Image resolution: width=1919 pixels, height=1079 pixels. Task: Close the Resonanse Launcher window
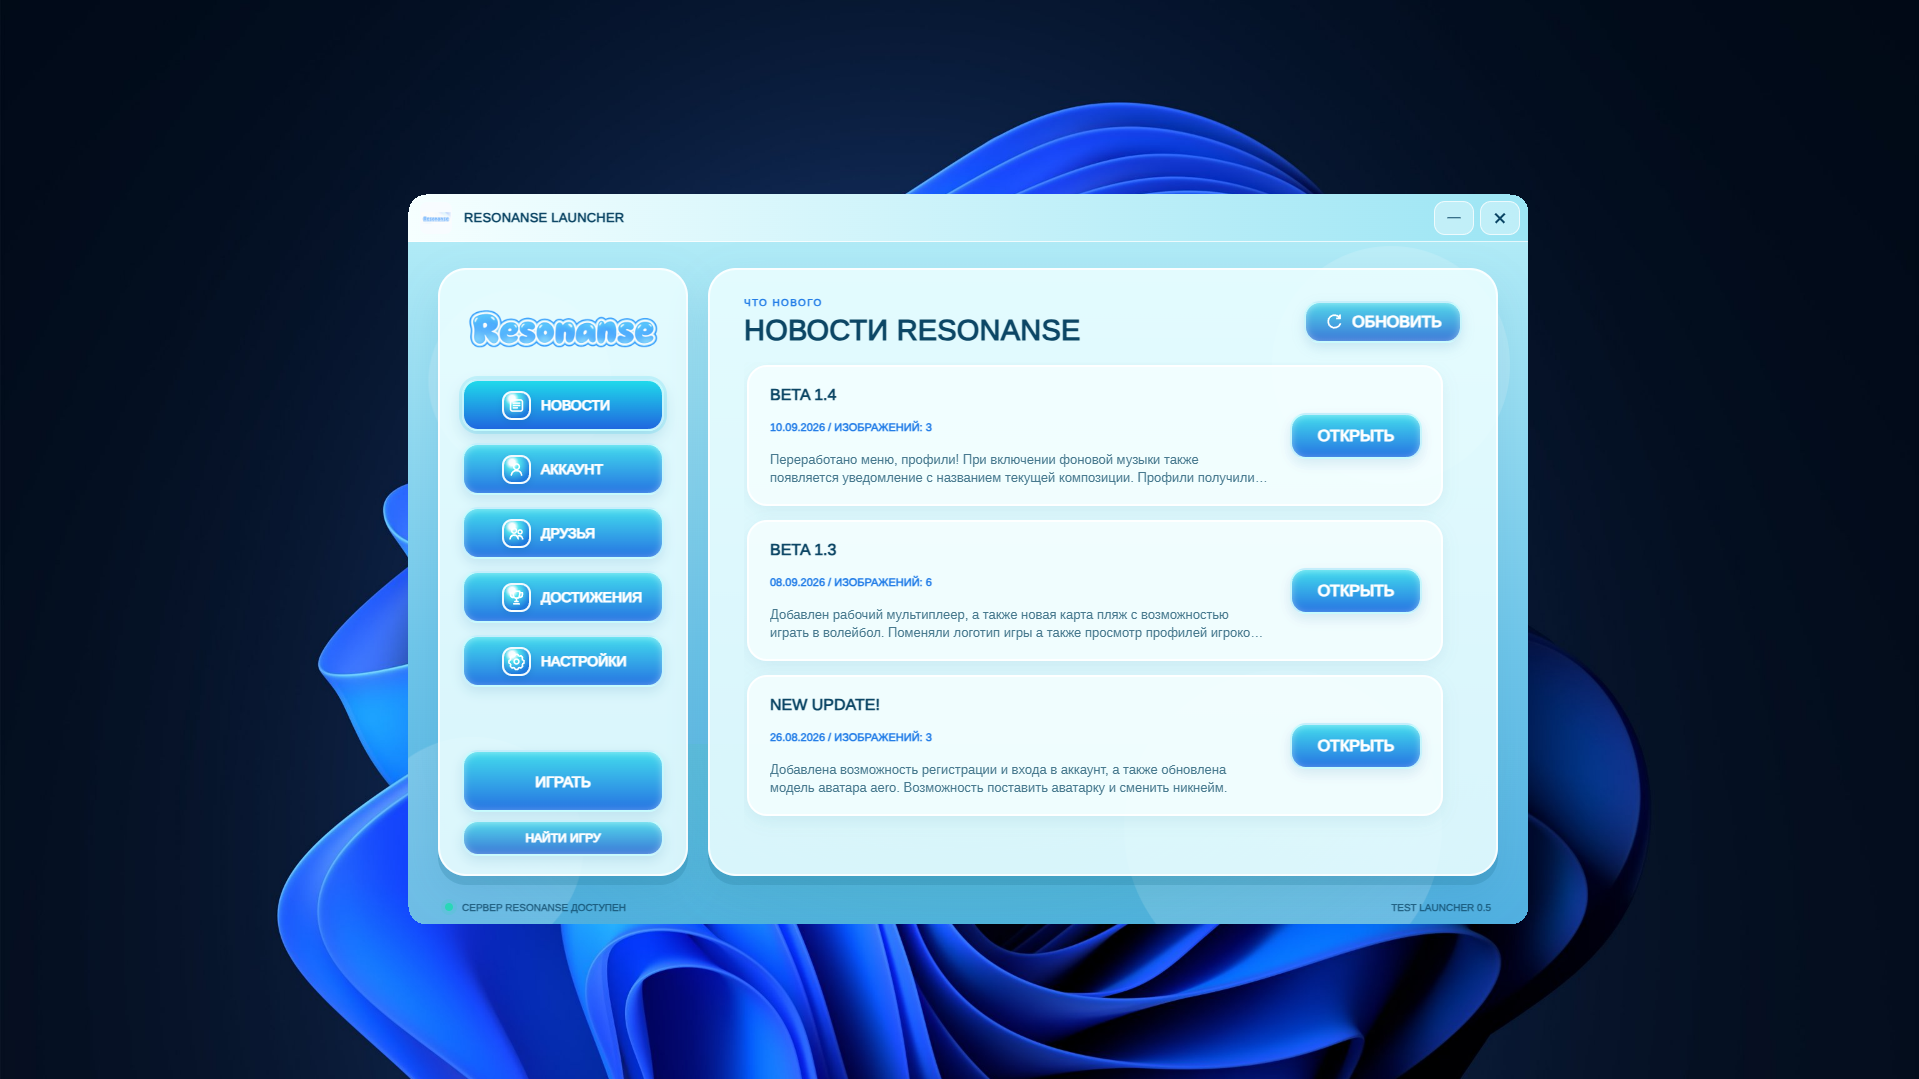click(1500, 218)
